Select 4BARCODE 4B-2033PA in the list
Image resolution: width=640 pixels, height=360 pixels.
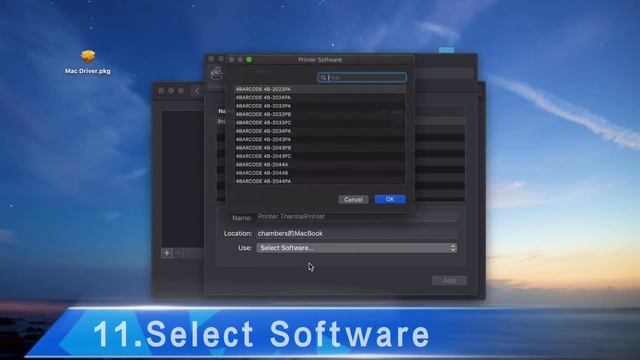click(320, 106)
